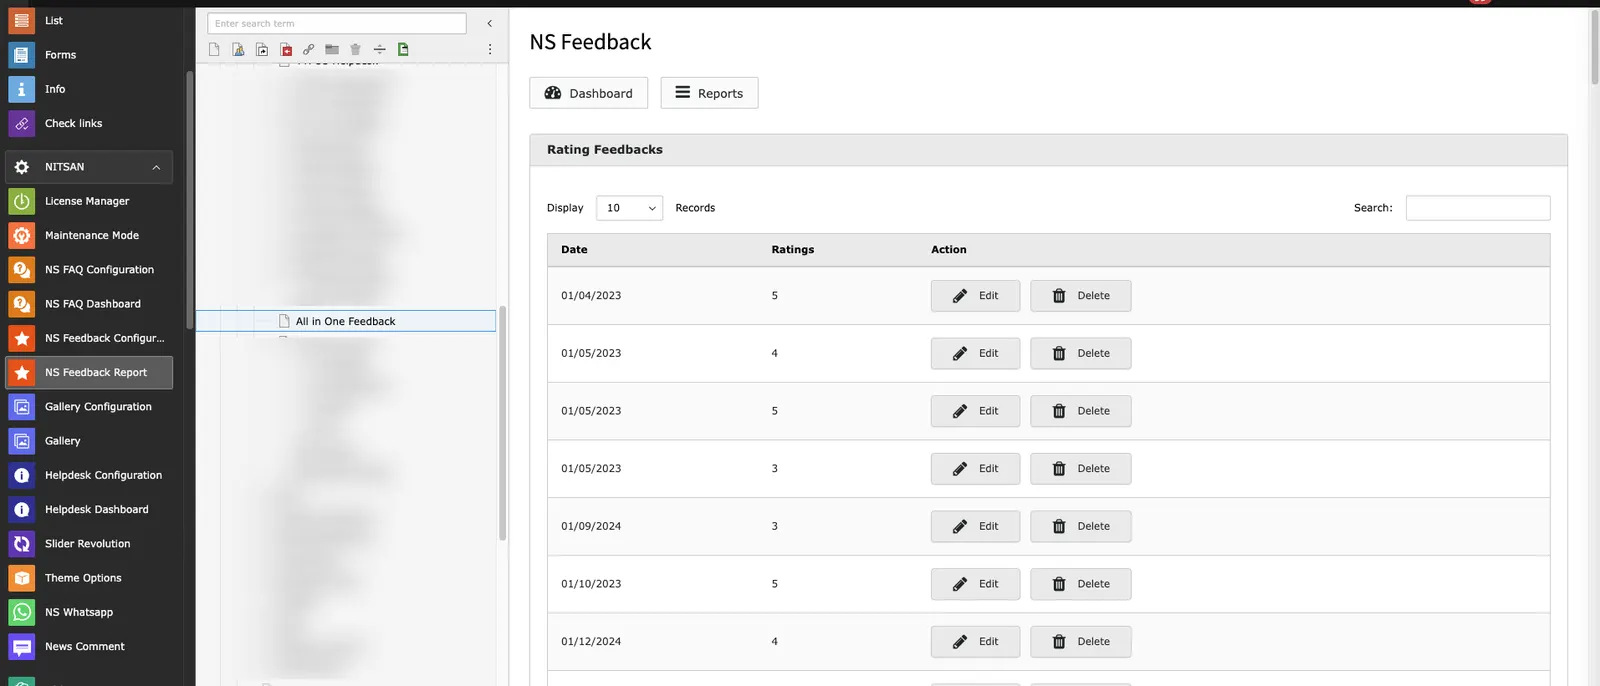Open the Forms module icon

[21, 55]
